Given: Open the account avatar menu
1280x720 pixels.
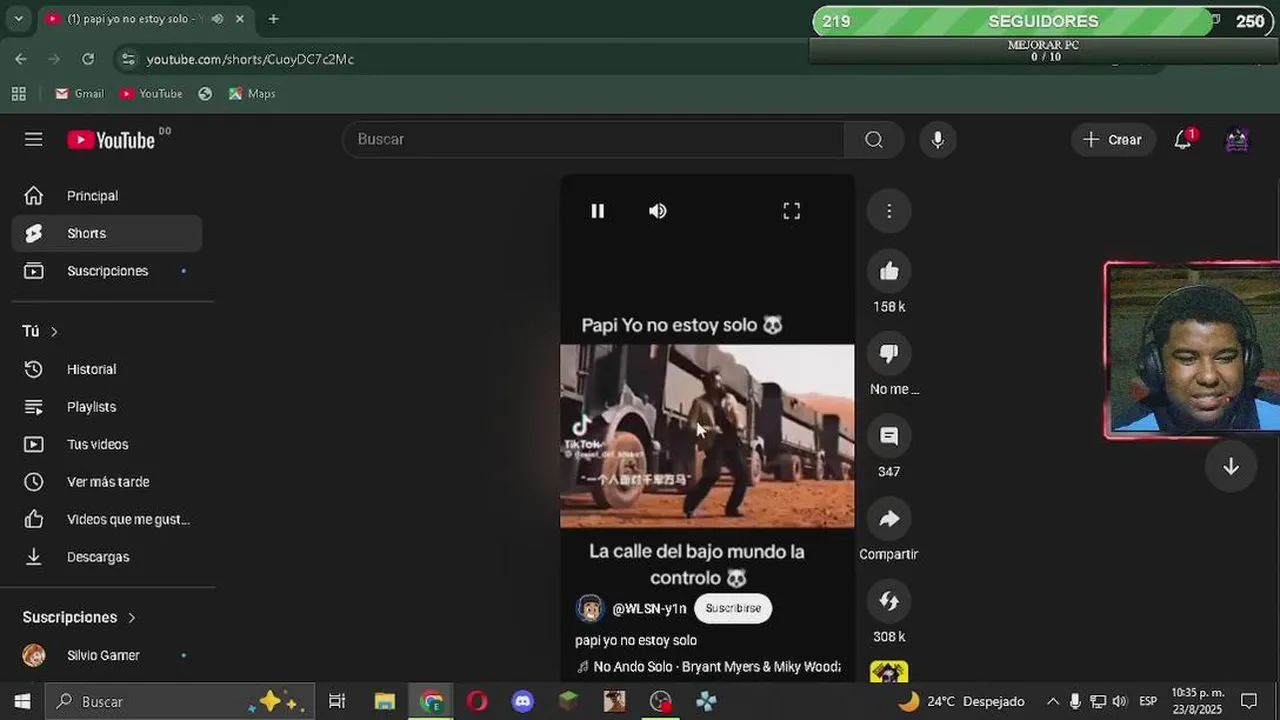Looking at the screenshot, I should [x=1237, y=140].
